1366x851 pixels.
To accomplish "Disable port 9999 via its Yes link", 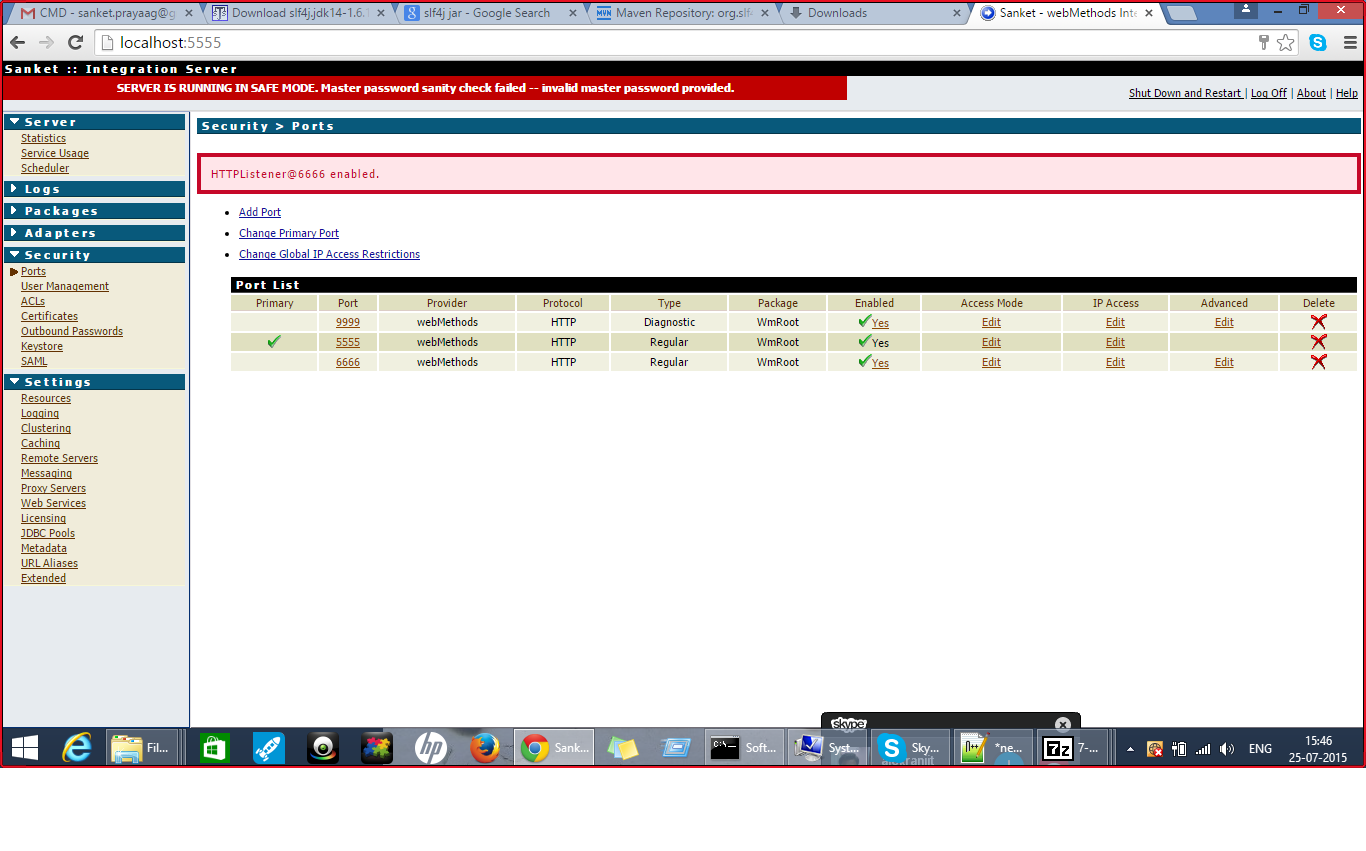I will 880,323.
